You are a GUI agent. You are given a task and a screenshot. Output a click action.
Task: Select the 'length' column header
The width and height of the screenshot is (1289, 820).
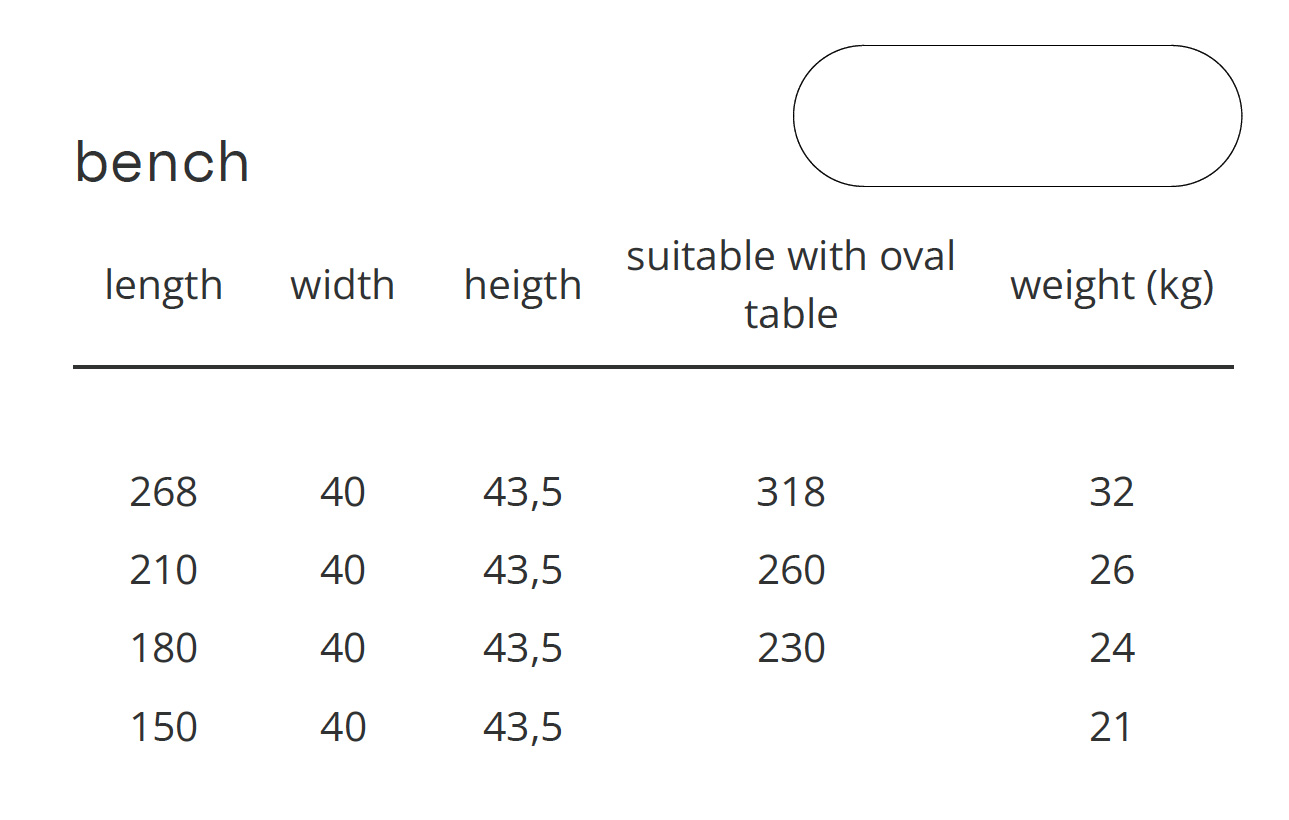coord(163,286)
